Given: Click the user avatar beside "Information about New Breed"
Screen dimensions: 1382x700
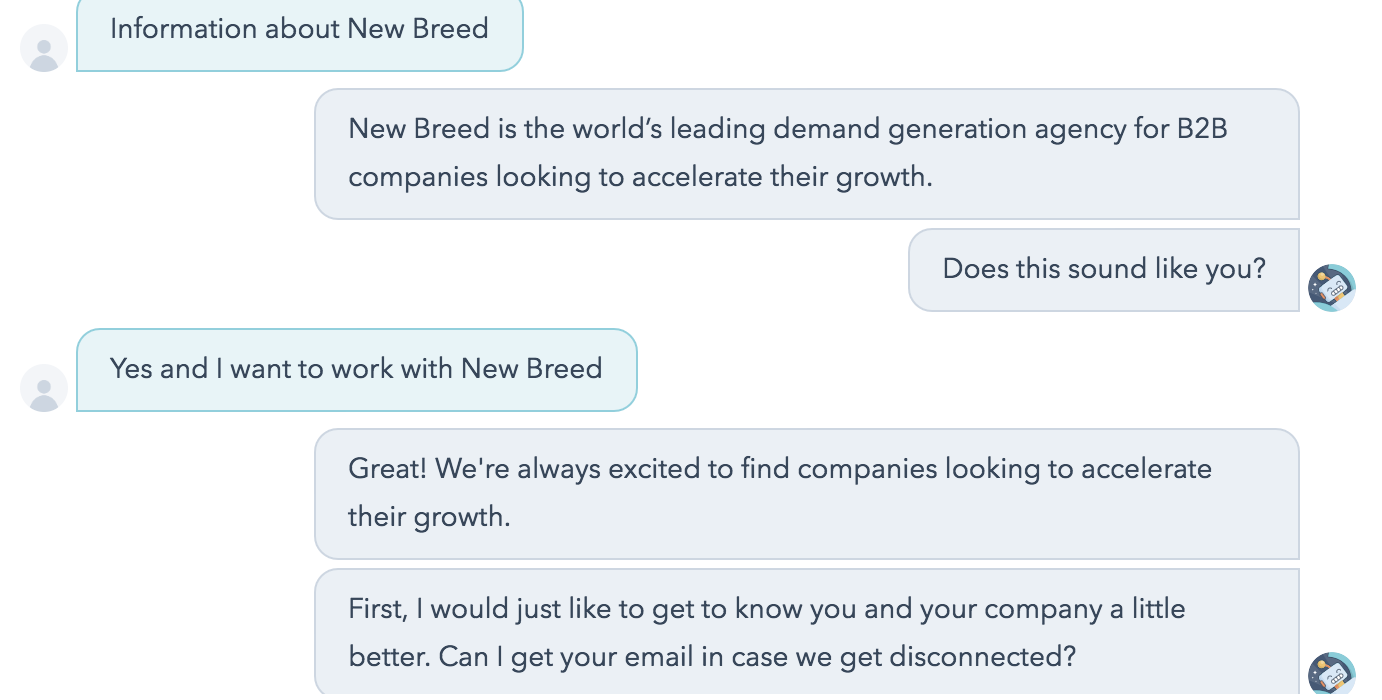Looking at the screenshot, I should [44, 48].
